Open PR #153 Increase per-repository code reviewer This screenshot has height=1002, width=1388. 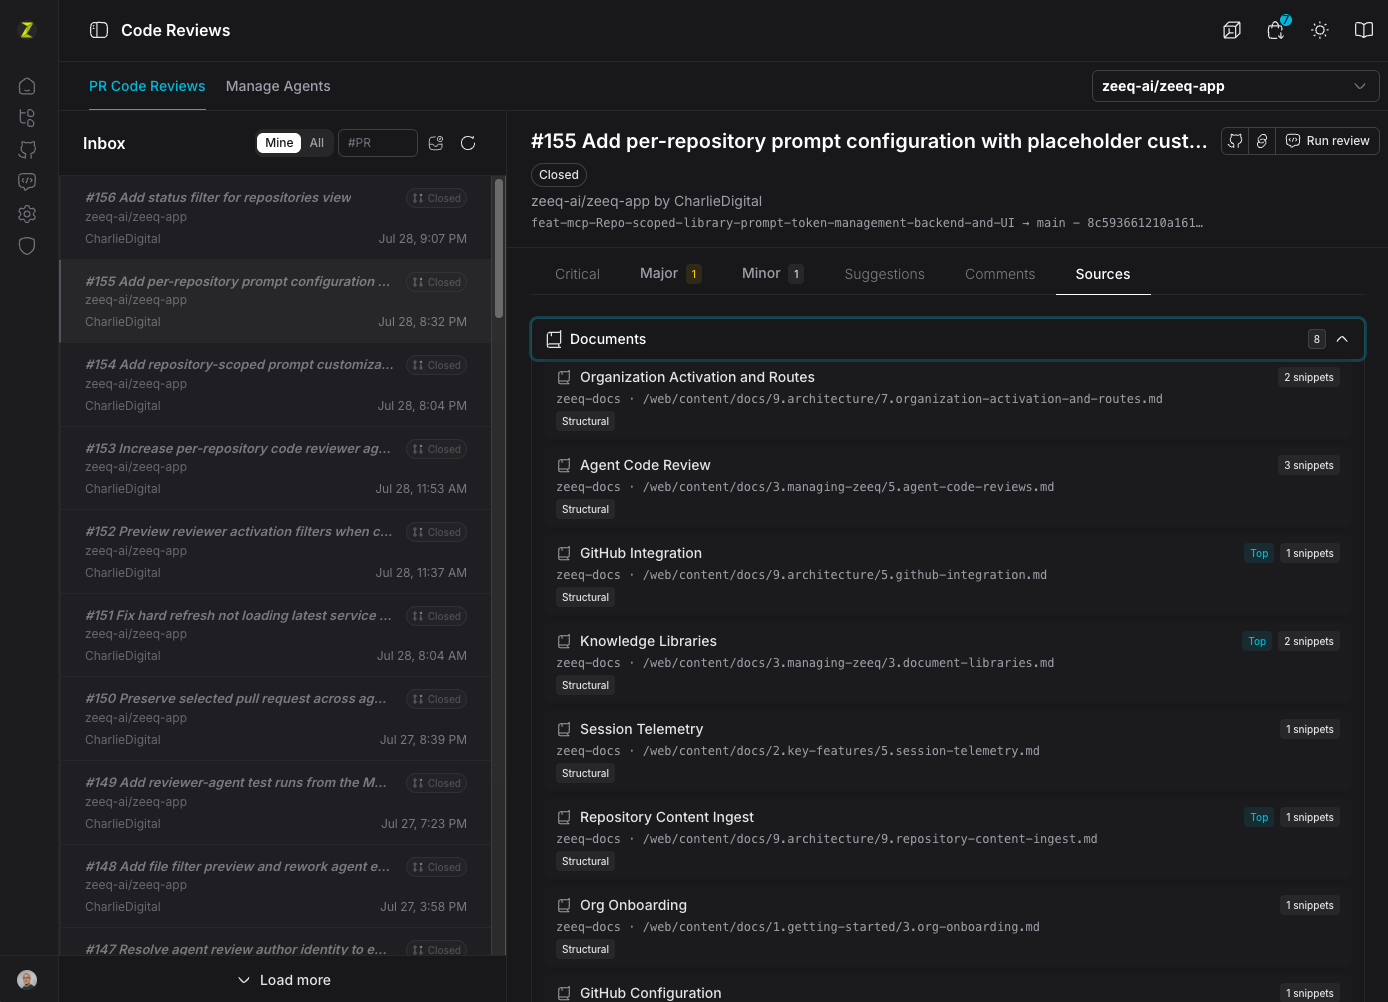click(276, 468)
